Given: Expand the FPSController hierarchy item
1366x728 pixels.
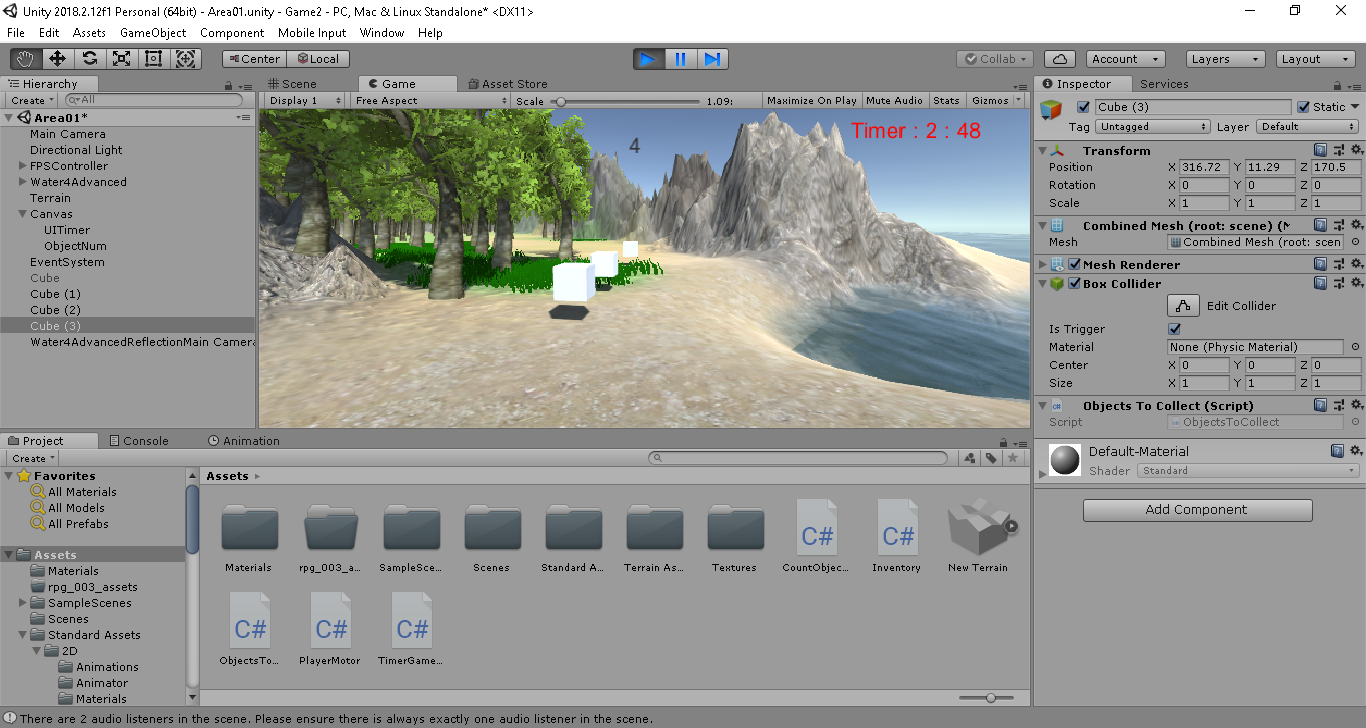Looking at the screenshot, I should point(22,166).
